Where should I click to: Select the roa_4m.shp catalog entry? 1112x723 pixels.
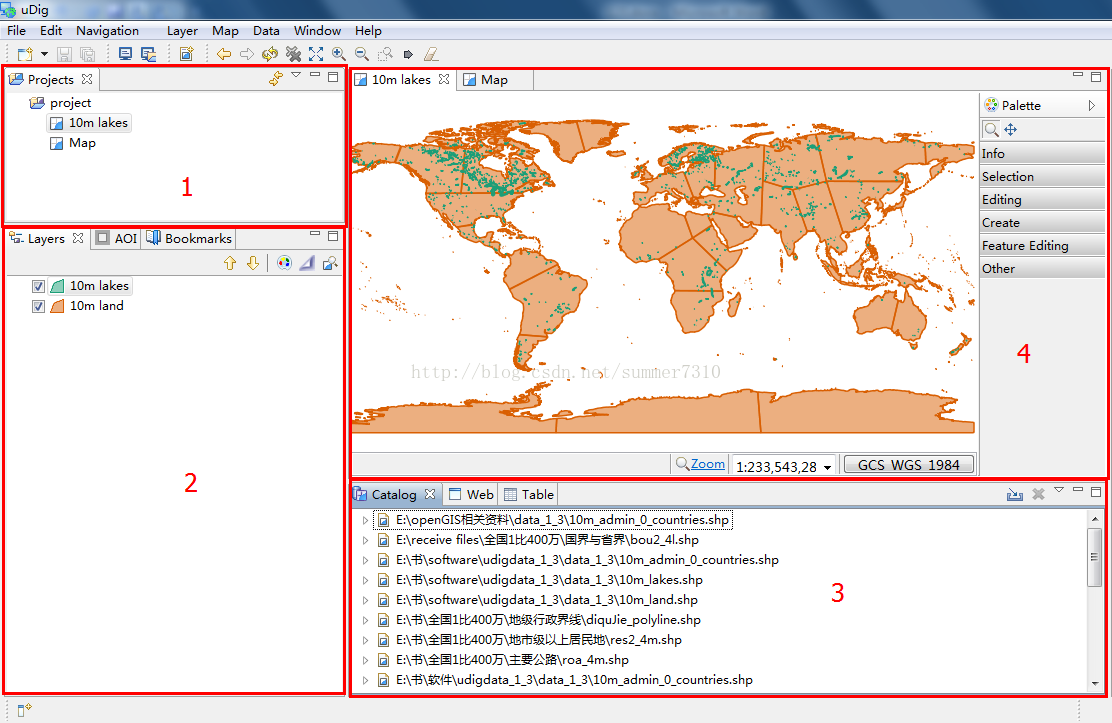click(503, 659)
